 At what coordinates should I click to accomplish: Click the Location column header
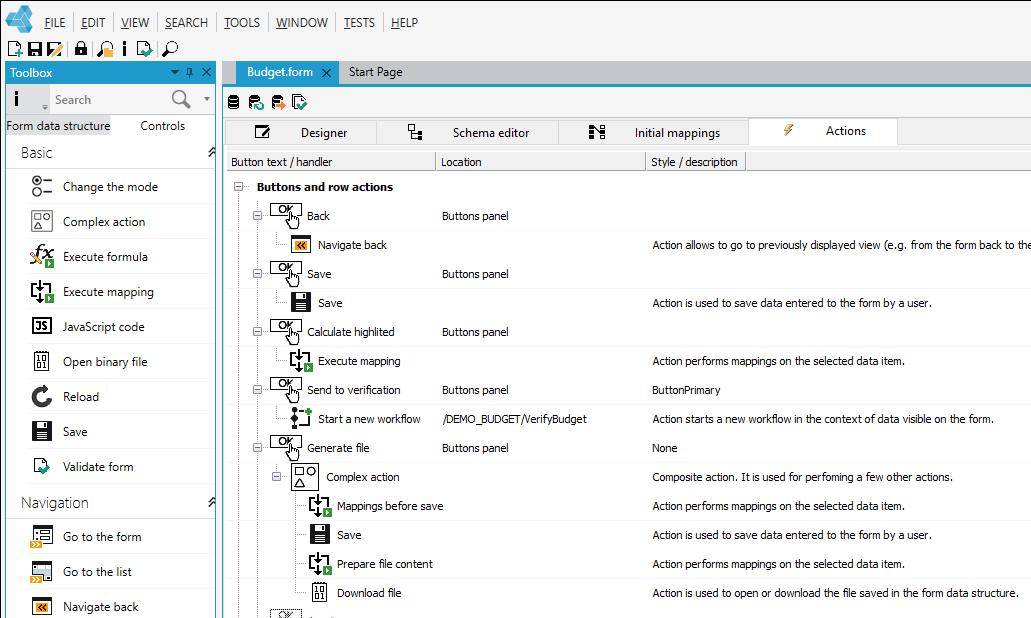click(x=540, y=162)
